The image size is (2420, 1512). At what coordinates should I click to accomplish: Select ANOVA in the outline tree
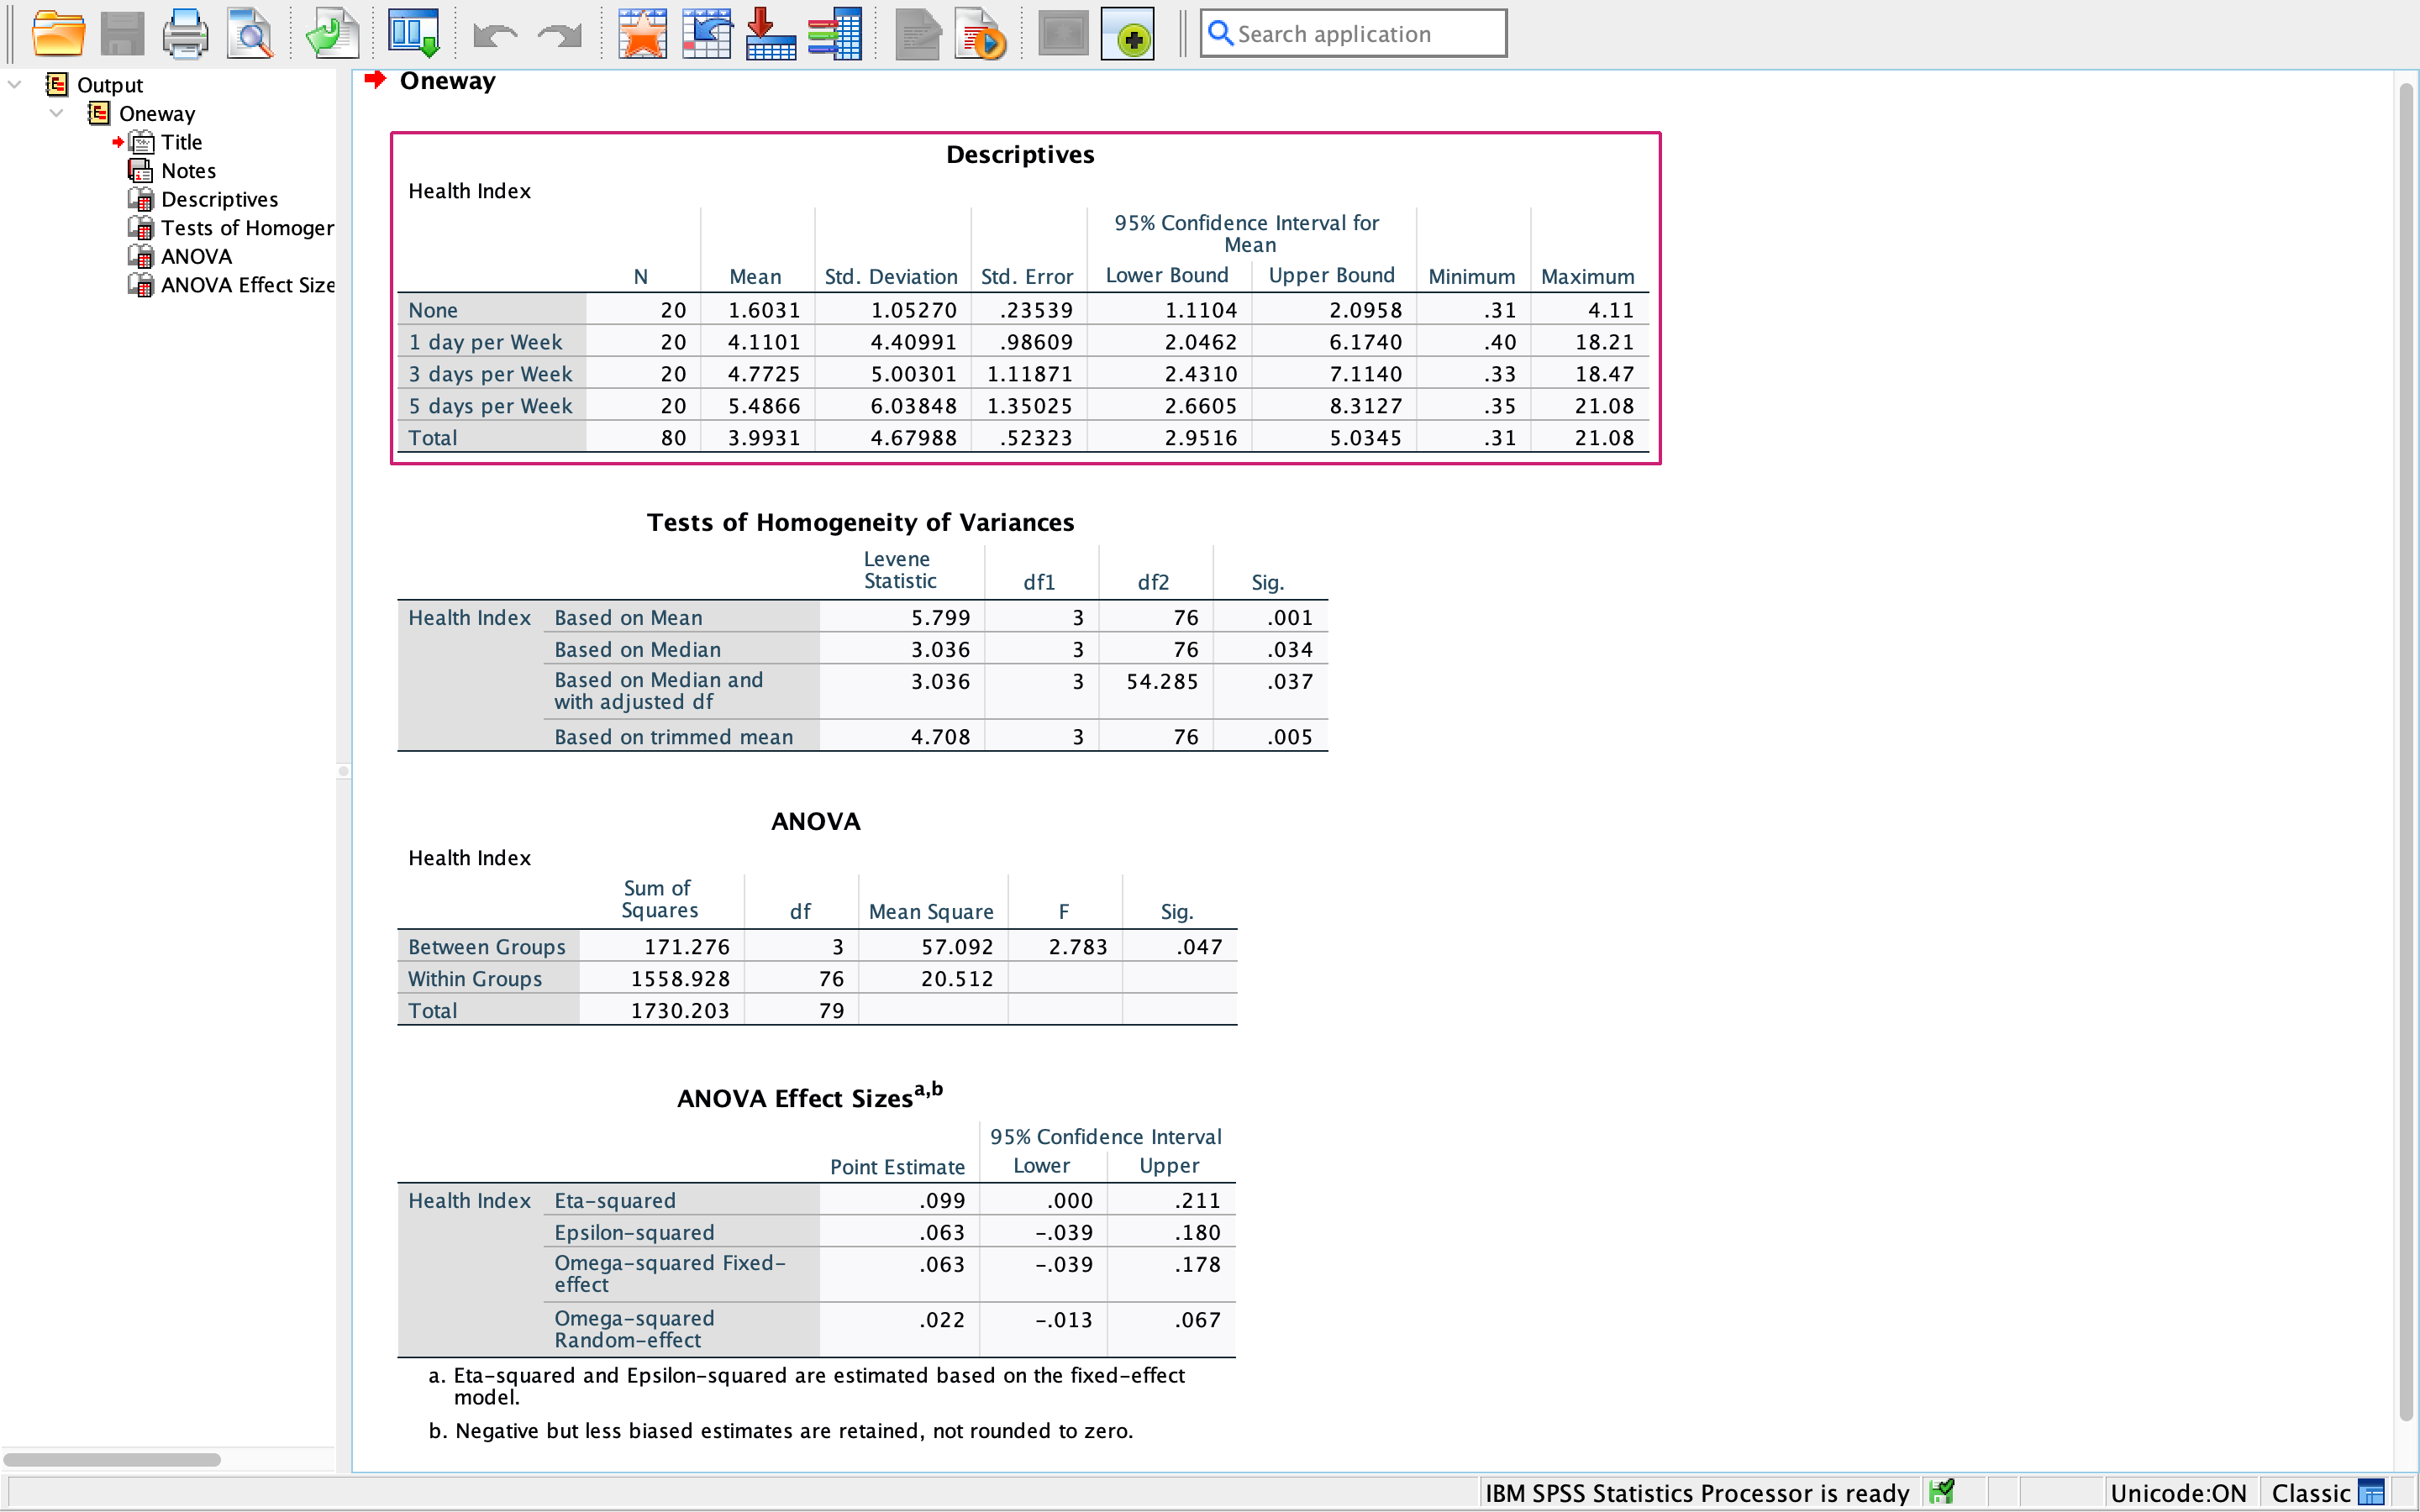pyautogui.click(x=197, y=256)
